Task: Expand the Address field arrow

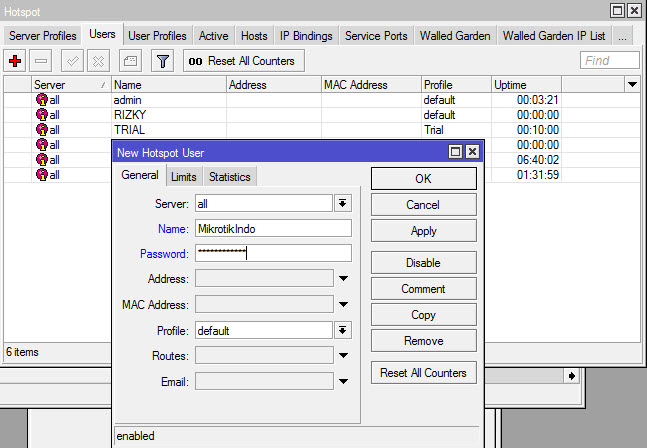Action: [343, 278]
